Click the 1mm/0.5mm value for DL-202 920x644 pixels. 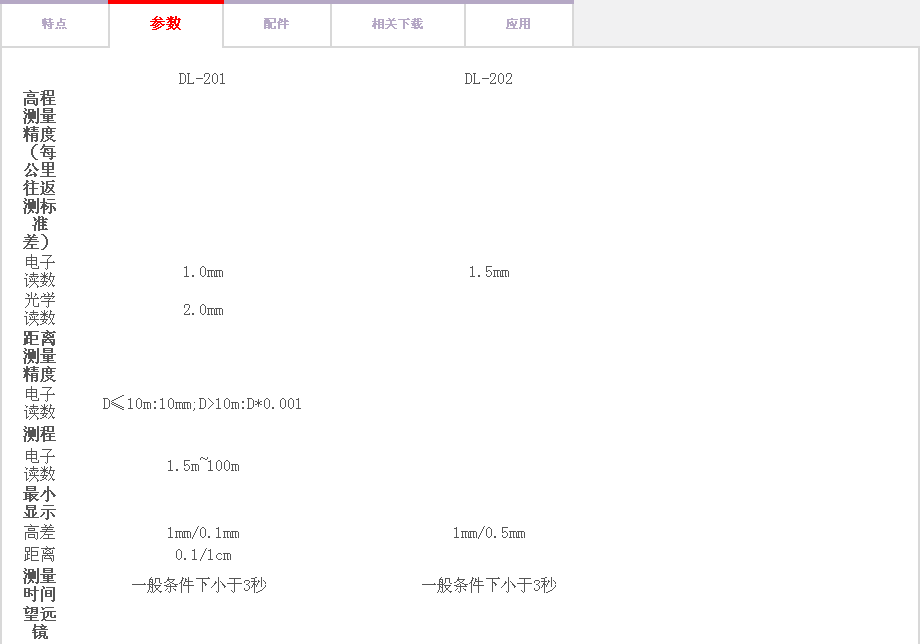489,533
